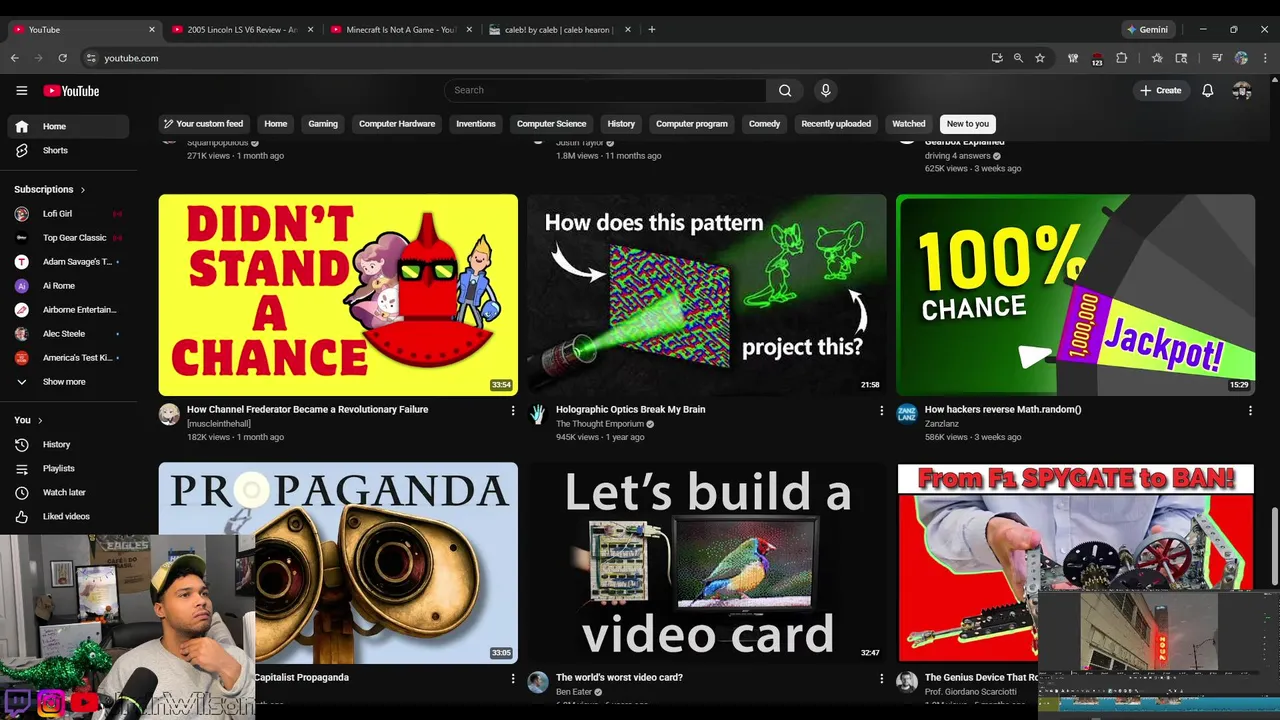Play the Didn't Stand A Chance thumbnail
Image resolution: width=1280 pixels, height=720 pixels.
(x=338, y=295)
